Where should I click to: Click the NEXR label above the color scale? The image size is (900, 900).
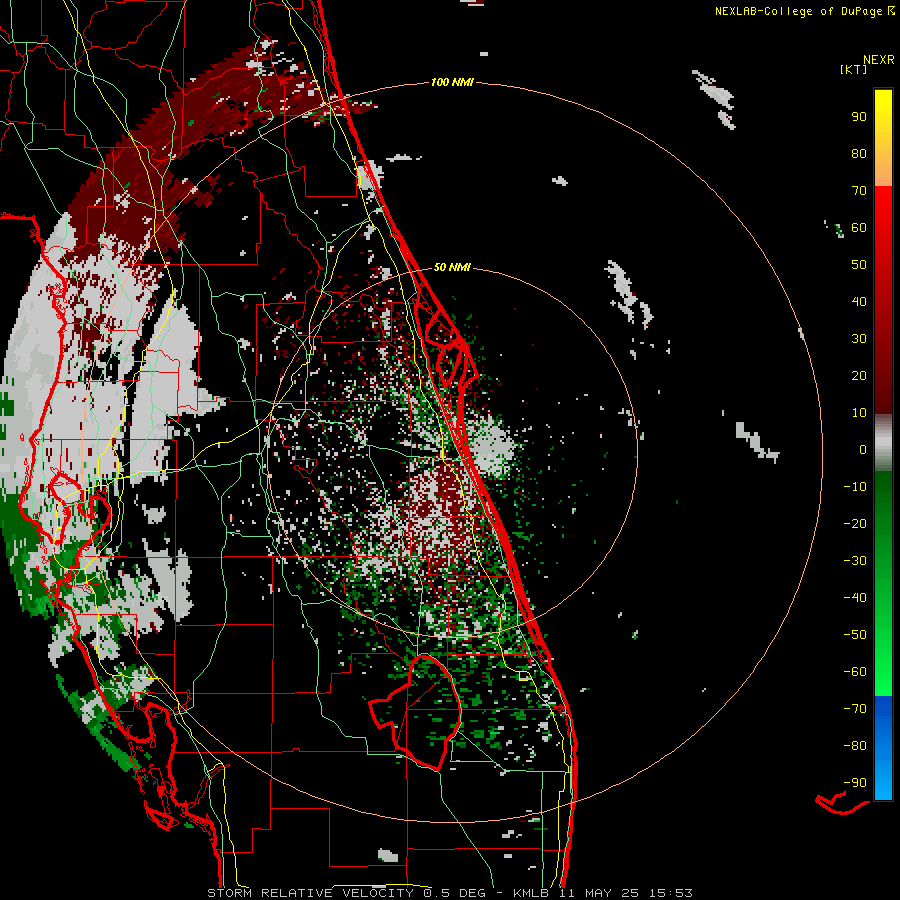pyautogui.click(x=879, y=60)
